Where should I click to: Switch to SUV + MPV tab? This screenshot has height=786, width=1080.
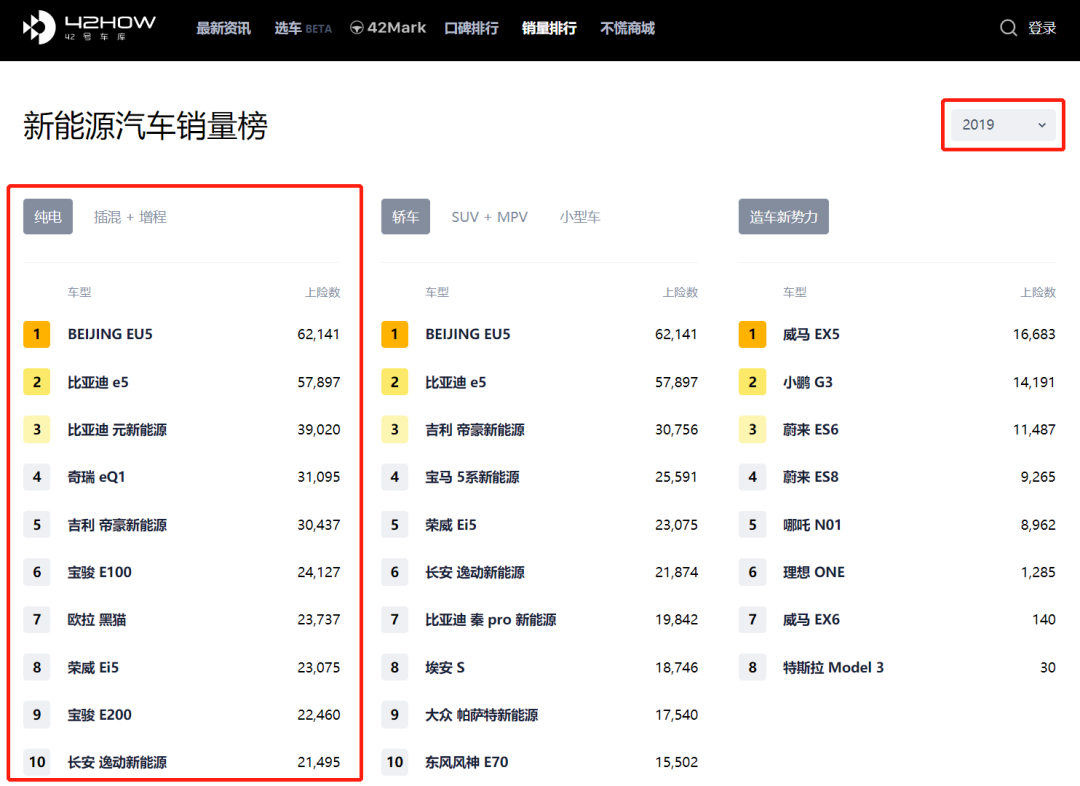490,217
